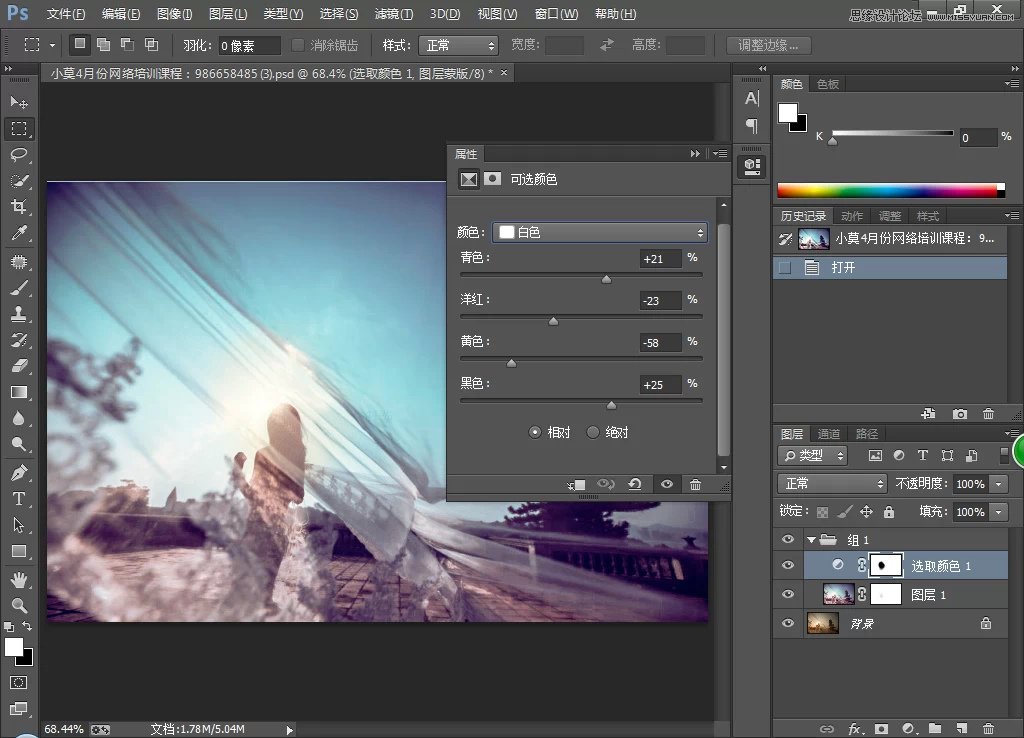Clip adjustment to layer below icon

576,485
